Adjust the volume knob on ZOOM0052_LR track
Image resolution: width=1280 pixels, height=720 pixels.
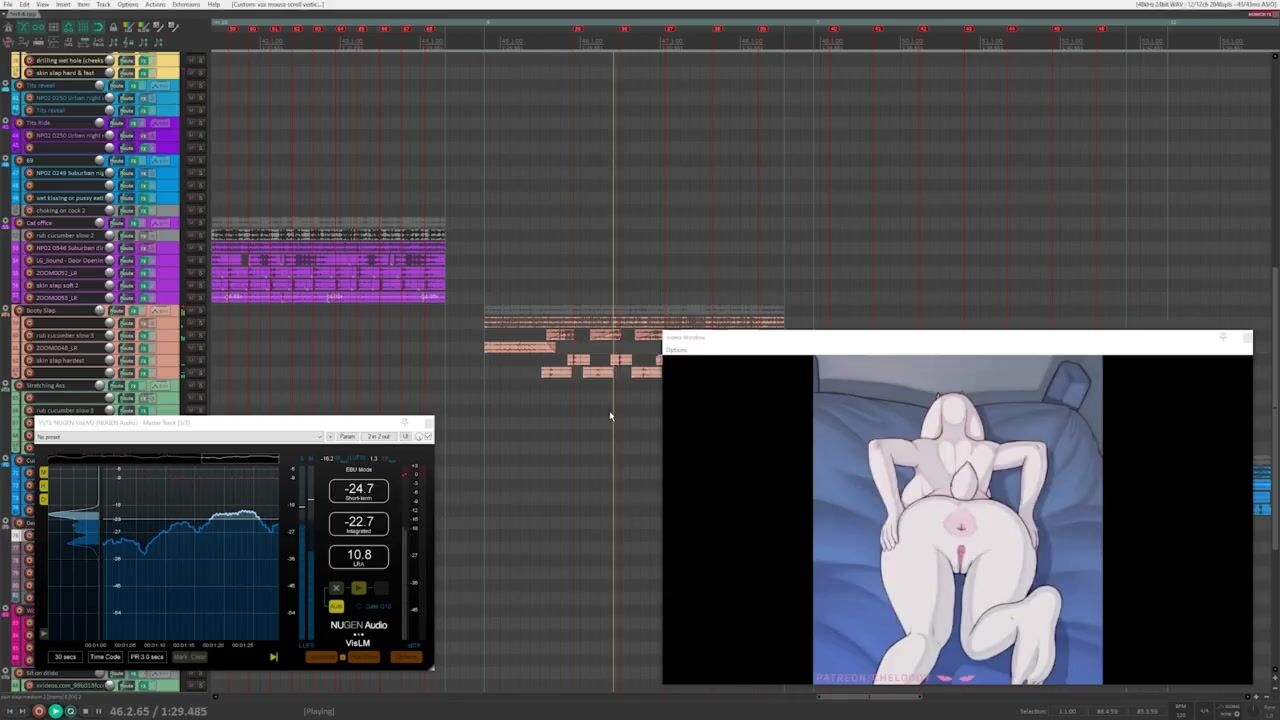point(109,273)
